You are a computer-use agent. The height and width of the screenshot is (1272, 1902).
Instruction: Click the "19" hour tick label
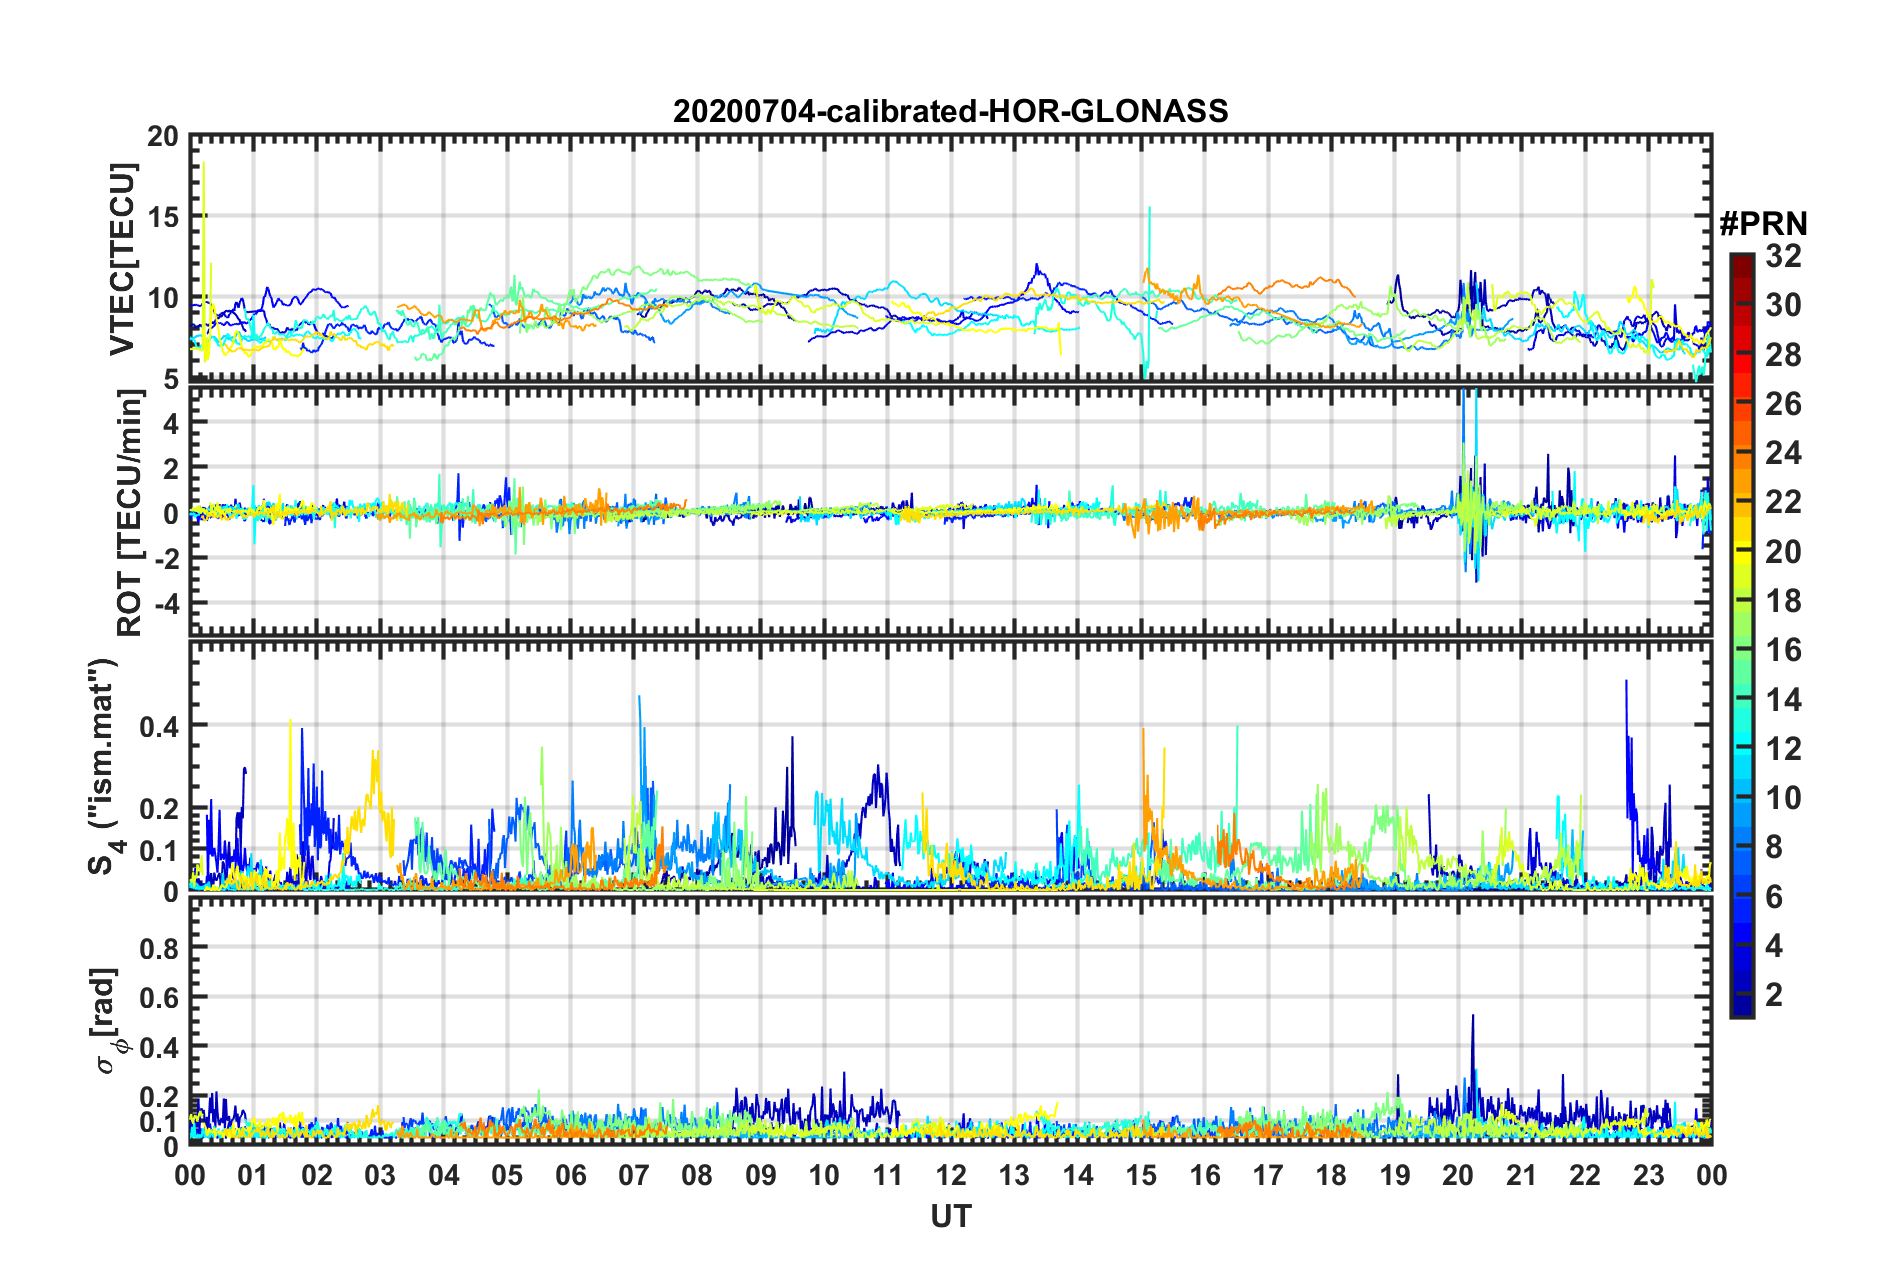(x=1395, y=1175)
